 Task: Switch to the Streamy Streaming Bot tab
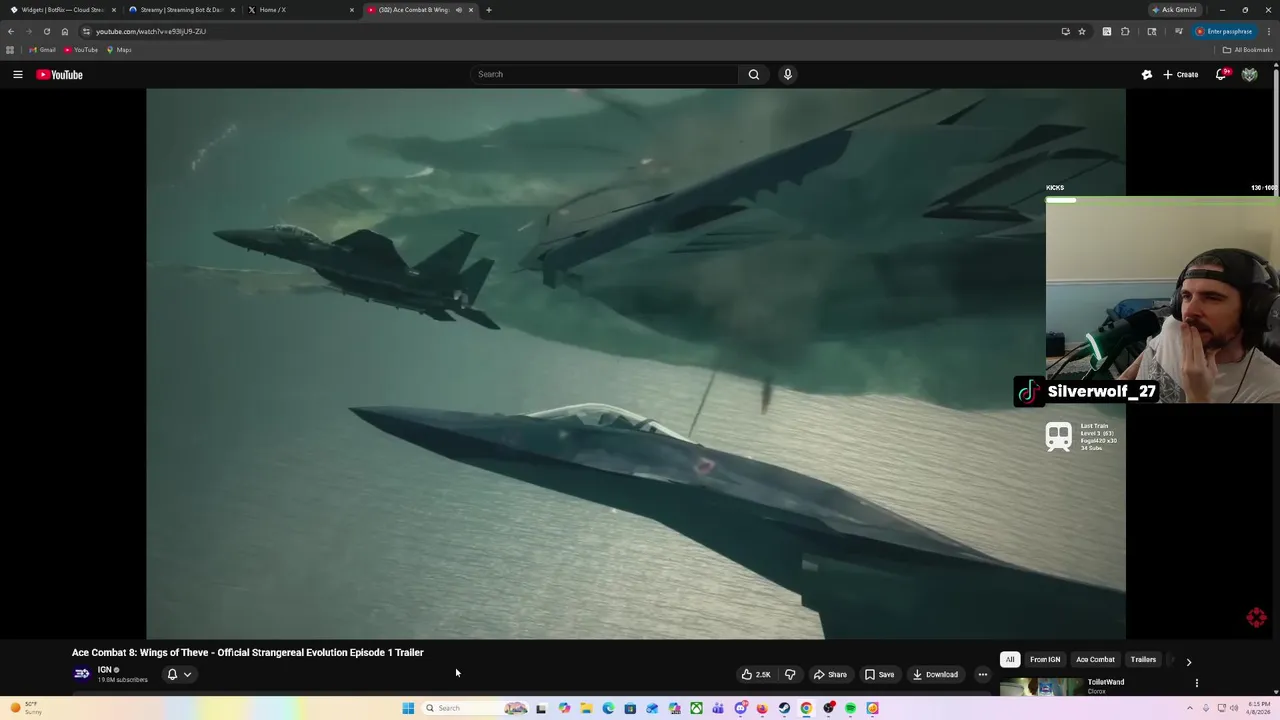point(182,10)
